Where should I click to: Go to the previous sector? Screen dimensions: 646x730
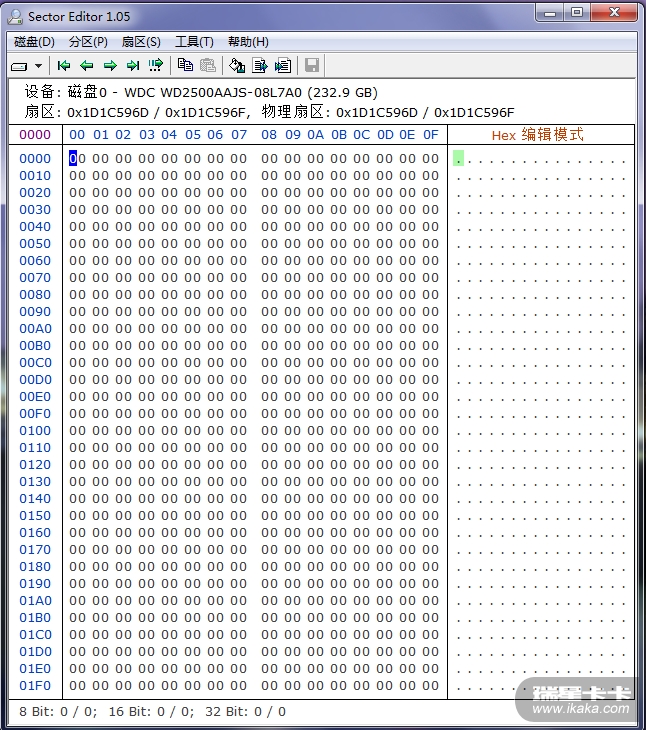(87, 66)
